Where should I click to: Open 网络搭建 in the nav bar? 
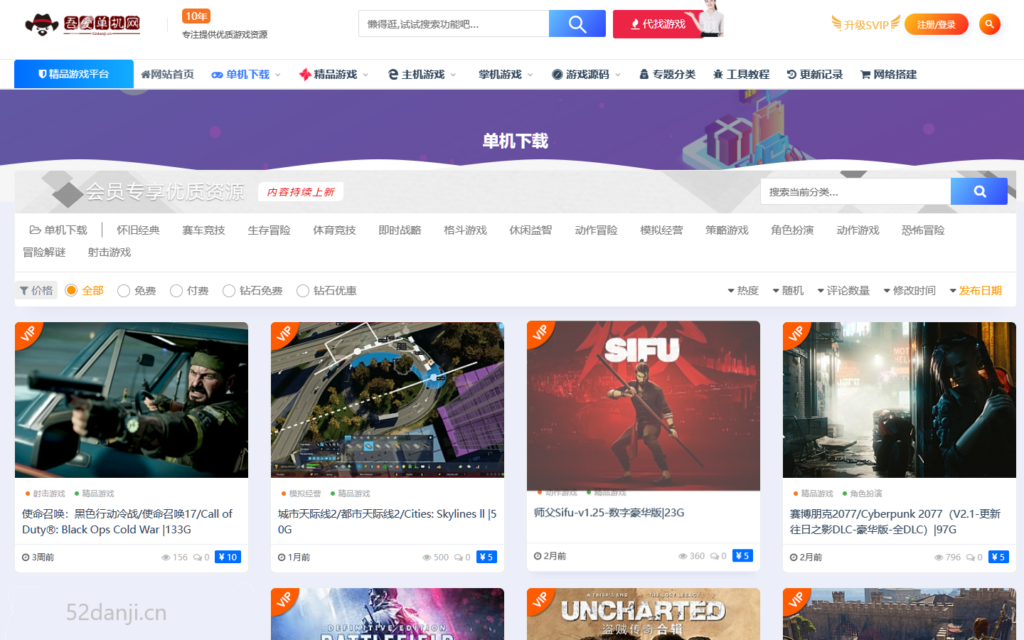(x=889, y=74)
